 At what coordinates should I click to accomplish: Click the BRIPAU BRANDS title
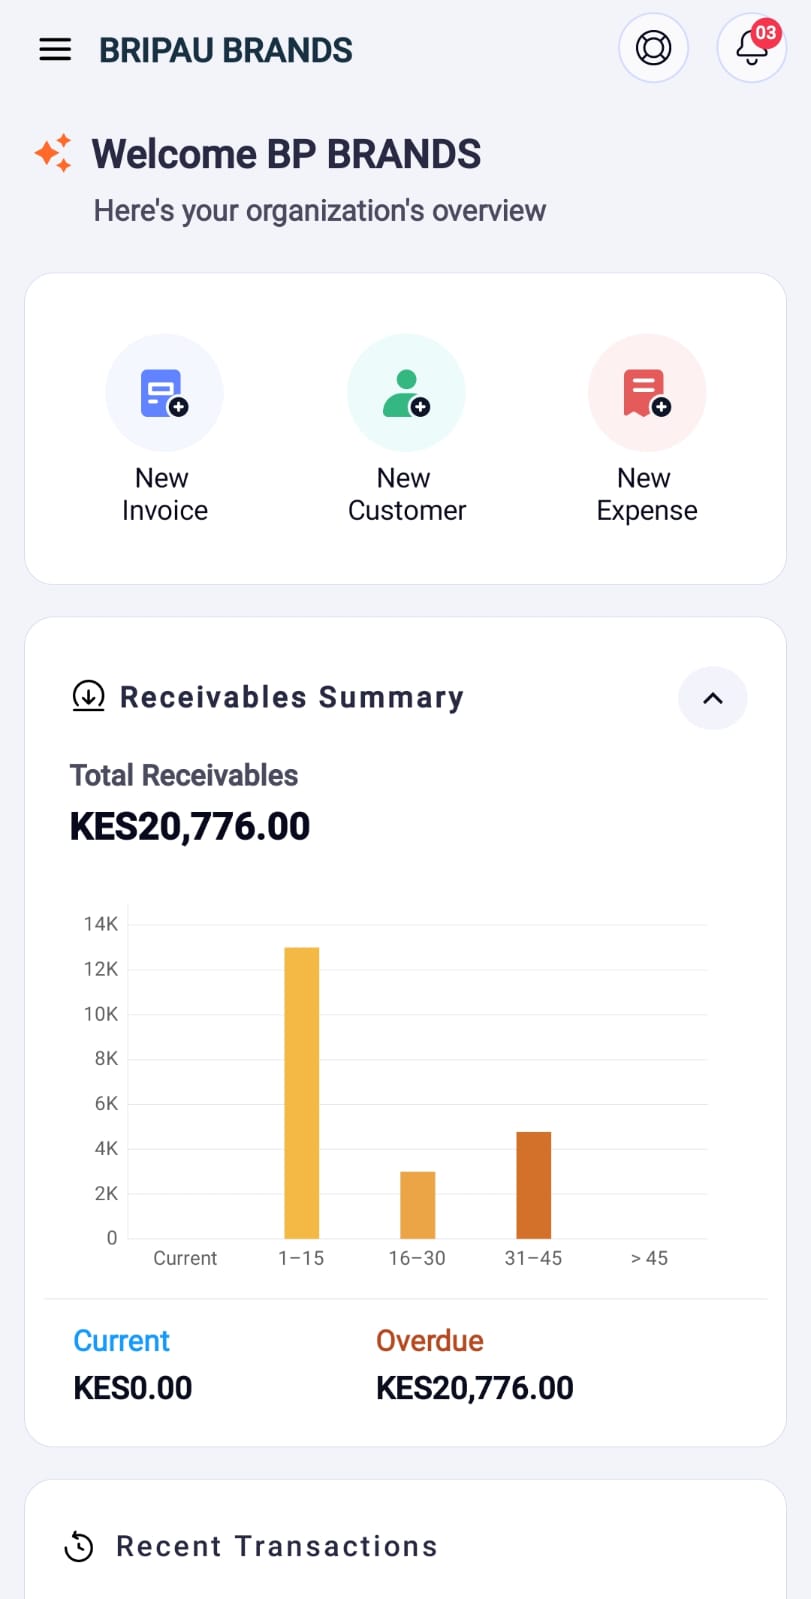[225, 50]
